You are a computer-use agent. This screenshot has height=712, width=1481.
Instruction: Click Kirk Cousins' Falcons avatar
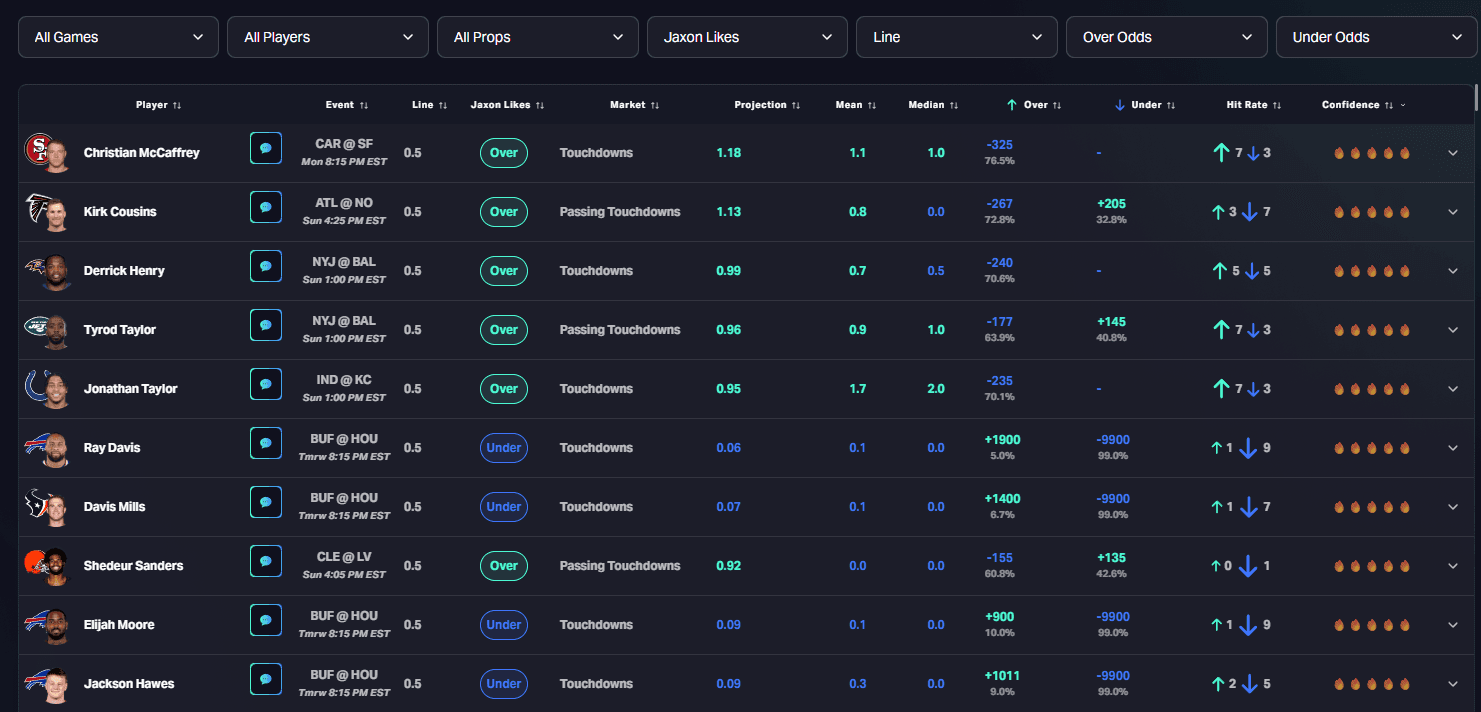coord(47,212)
